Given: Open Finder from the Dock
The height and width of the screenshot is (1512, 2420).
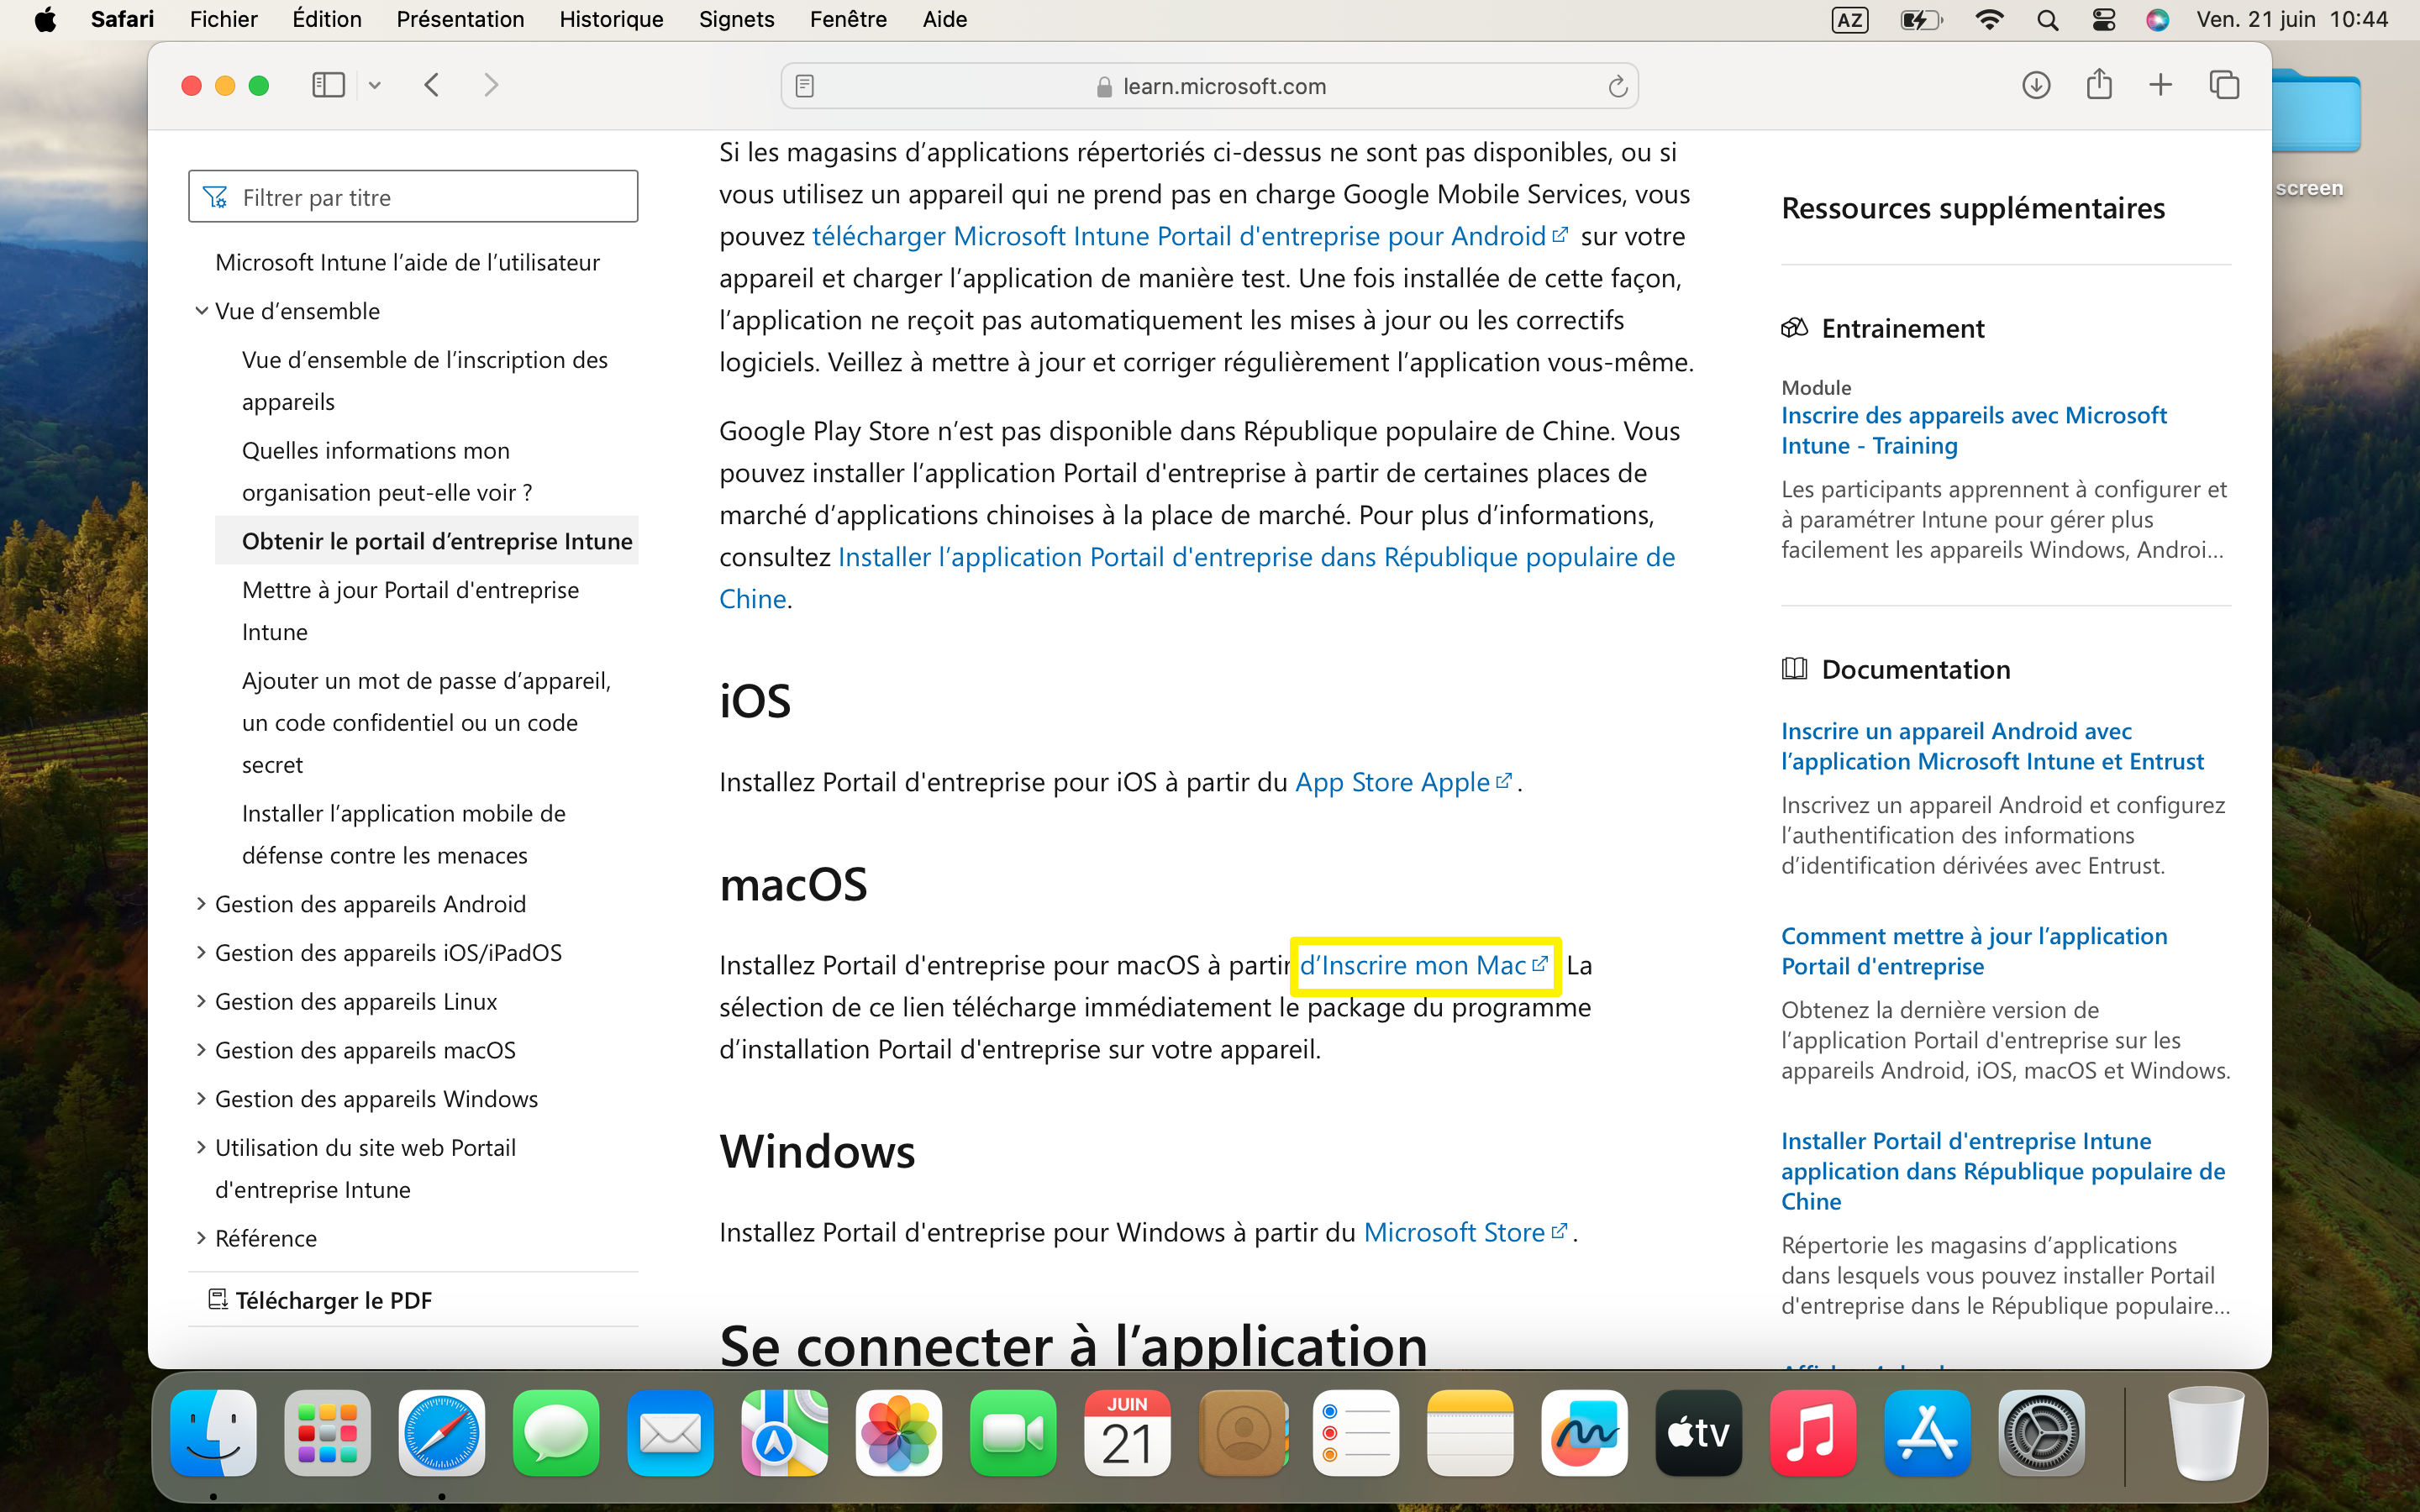Looking at the screenshot, I should click(213, 1433).
